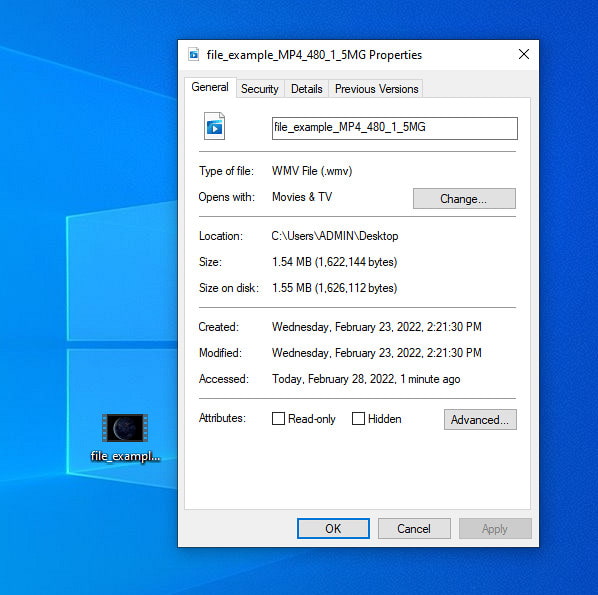The height and width of the screenshot is (595, 598).
Task: Open the Previous Versions tab
Action: tap(376, 89)
